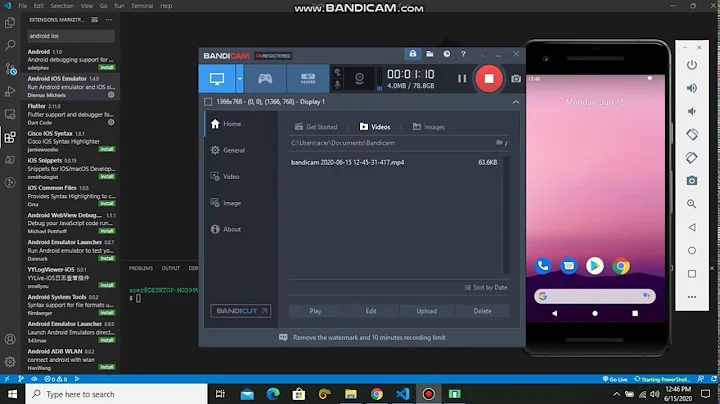This screenshot has height=404, width=720.
Task: Click emulator toolbar Back triangle
Action: [692, 227]
